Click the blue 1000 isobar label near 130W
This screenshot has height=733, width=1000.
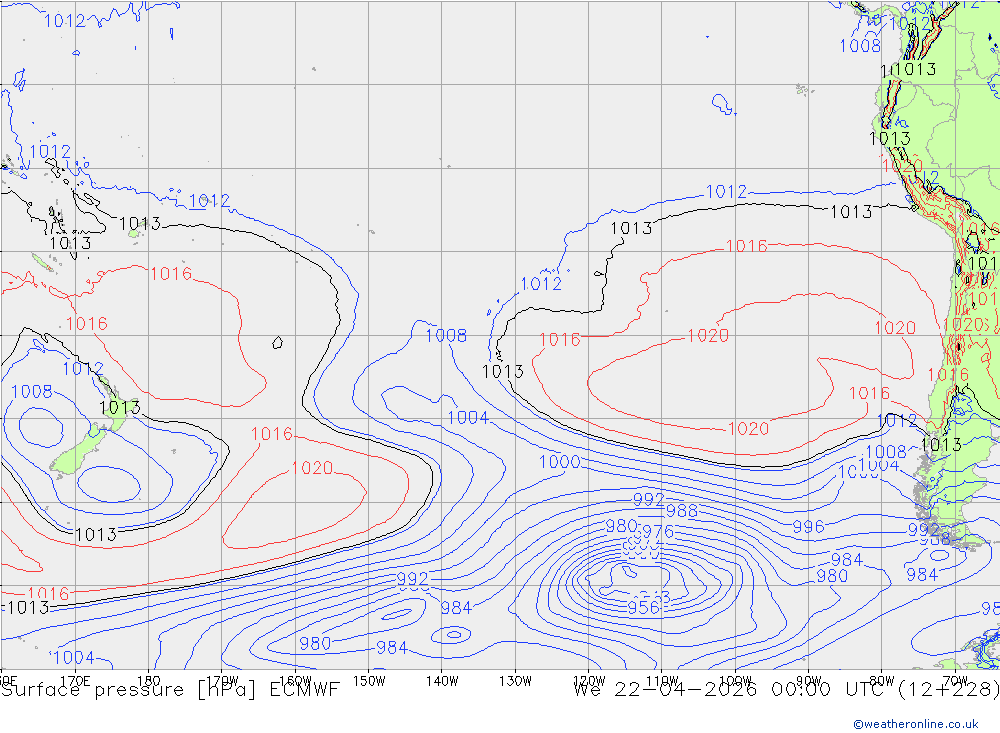coord(559,462)
